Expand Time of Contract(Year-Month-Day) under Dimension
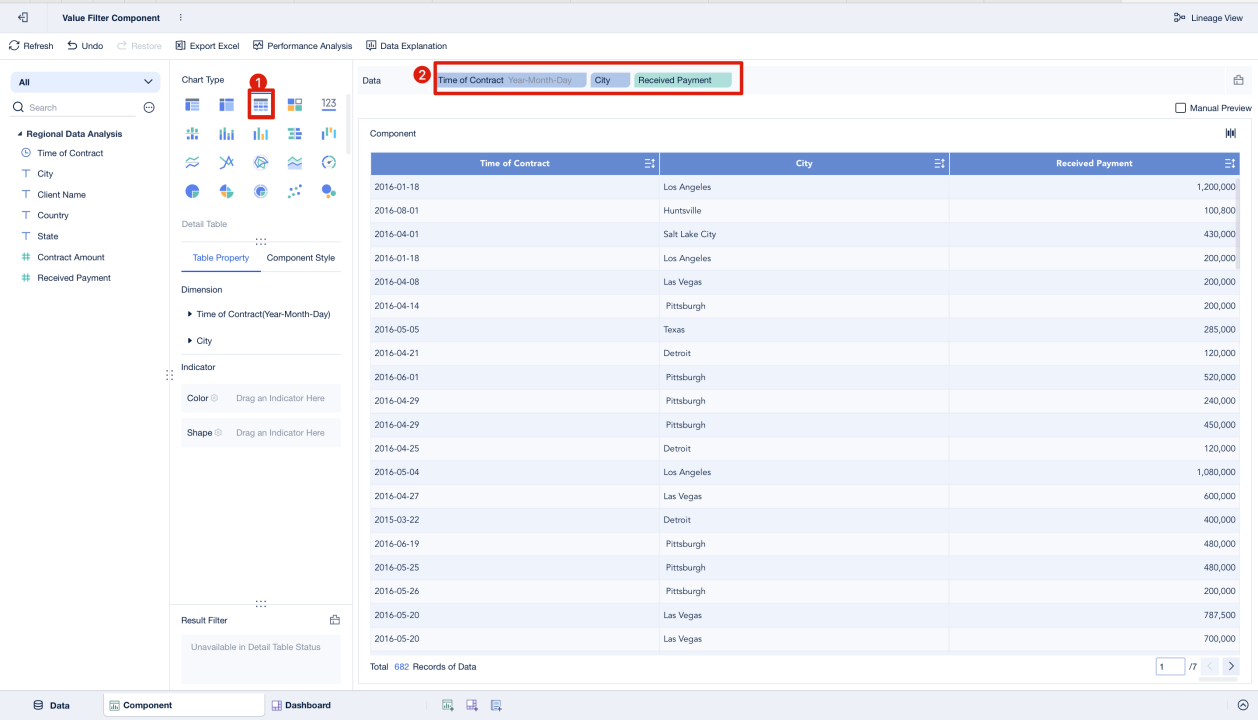 click(189, 314)
